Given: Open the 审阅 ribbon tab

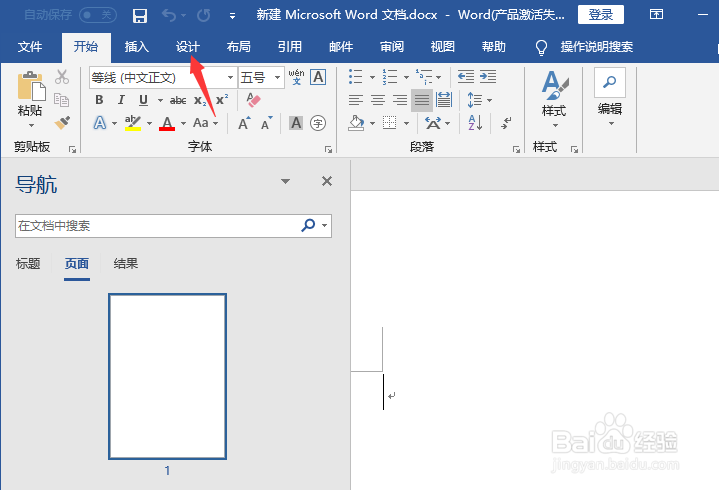Looking at the screenshot, I should point(392,47).
